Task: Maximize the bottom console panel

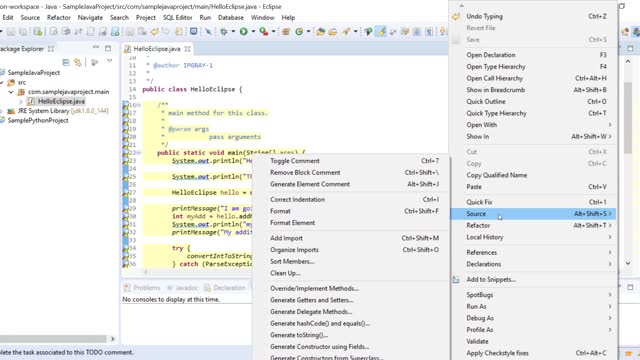Action: click(630, 287)
